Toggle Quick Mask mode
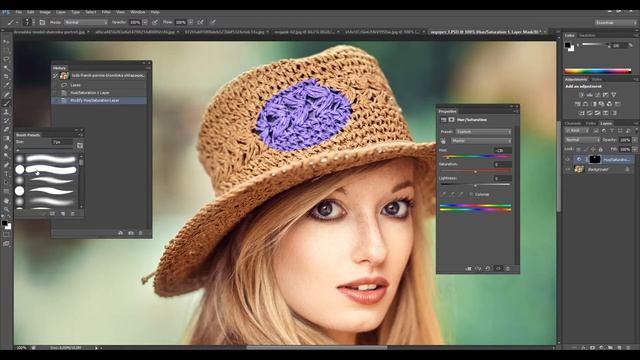This screenshot has width=640, height=360. click(x=6, y=234)
